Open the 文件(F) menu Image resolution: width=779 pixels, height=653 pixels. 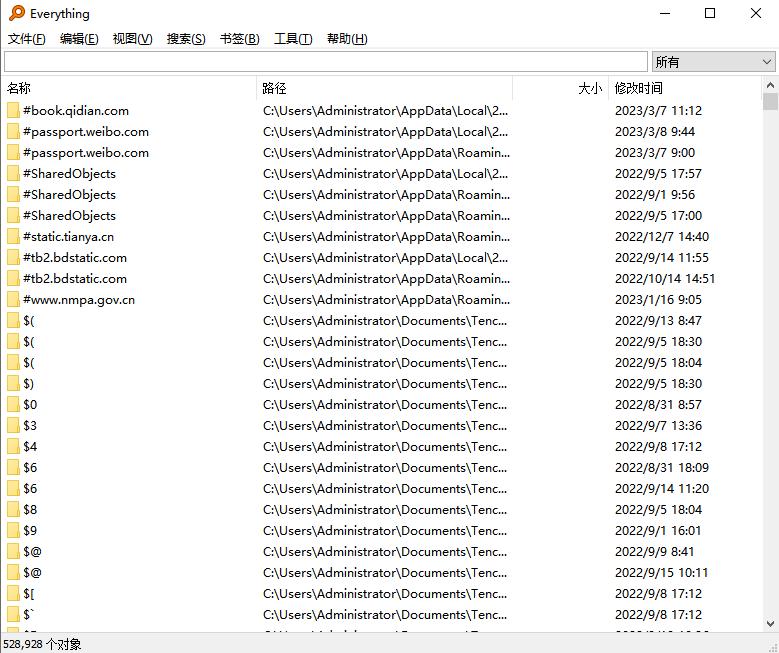26,39
